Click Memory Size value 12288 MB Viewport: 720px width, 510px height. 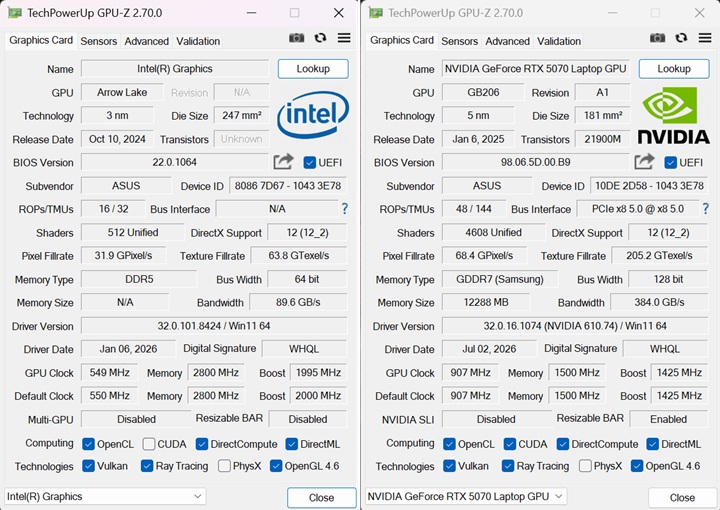tap(486, 302)
